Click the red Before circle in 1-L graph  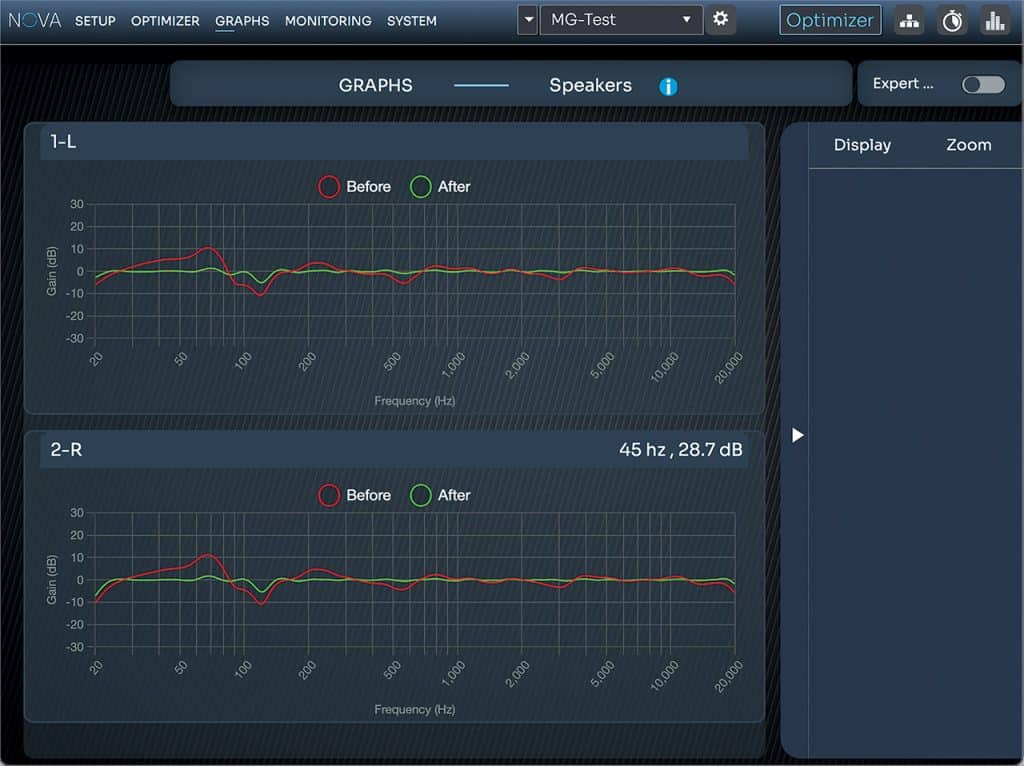(x=330, y=187)
